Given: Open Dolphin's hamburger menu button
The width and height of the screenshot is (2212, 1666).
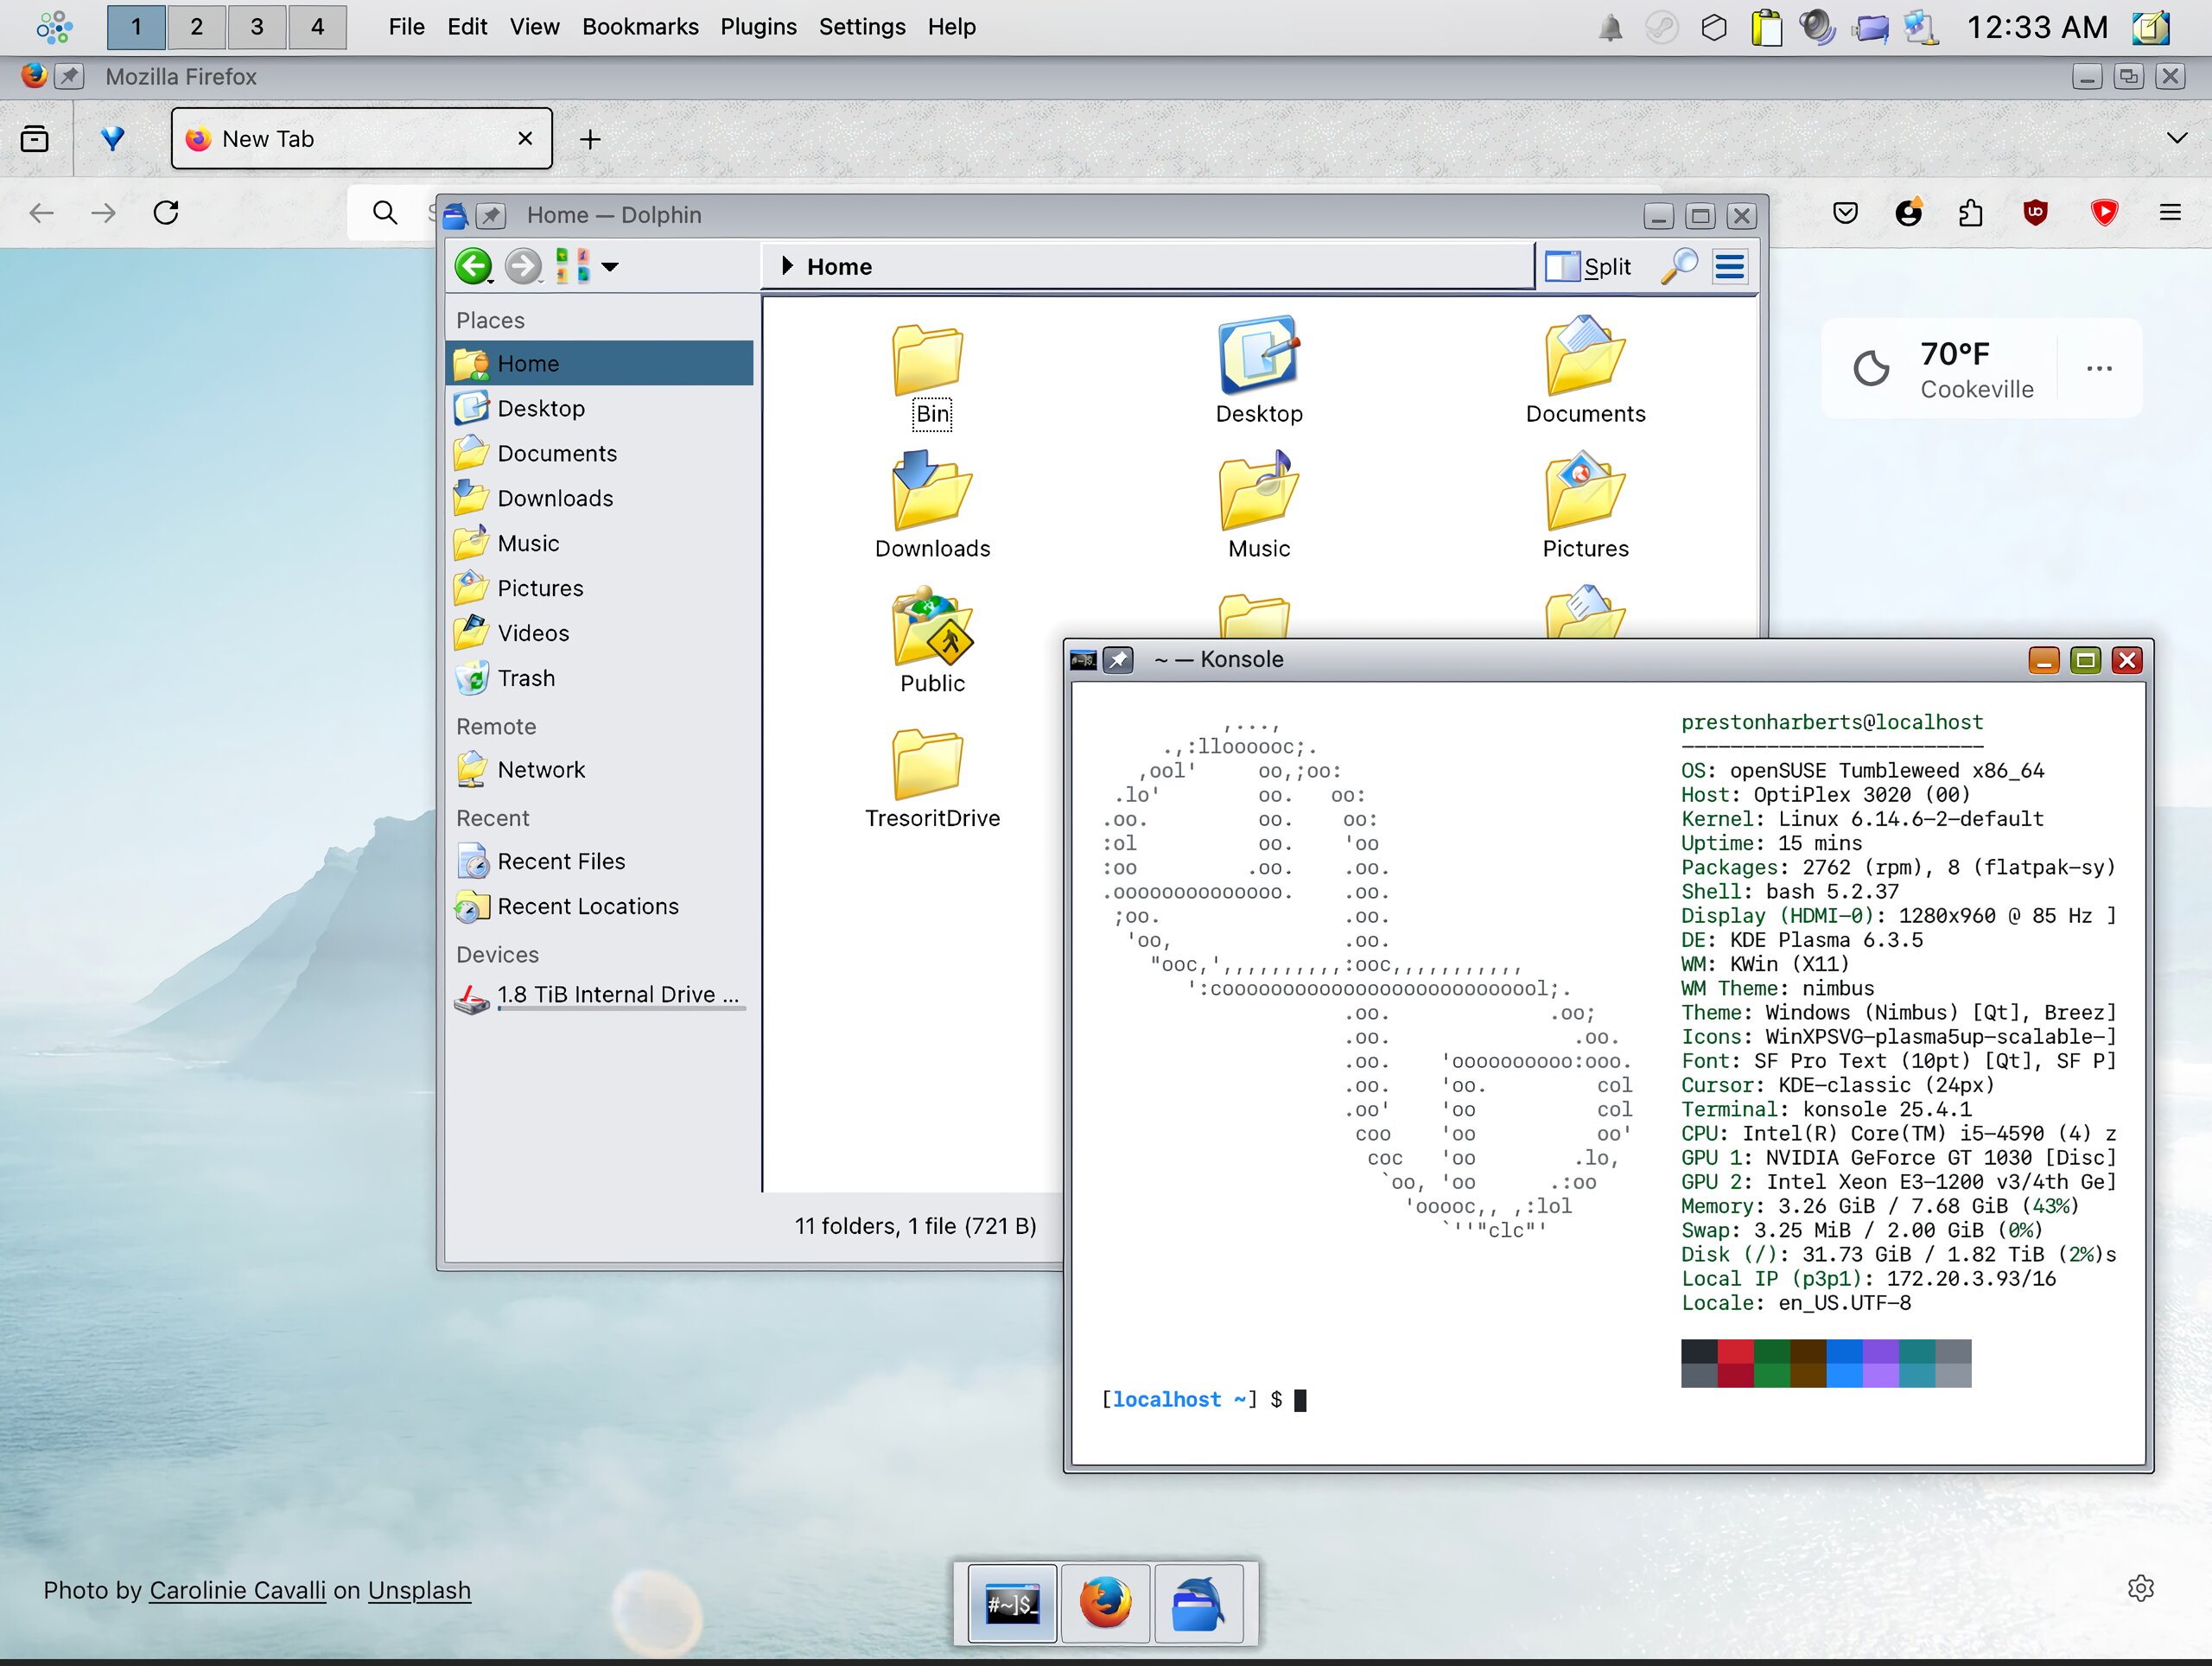Looking at the screenshot, I should point(1729,266).
